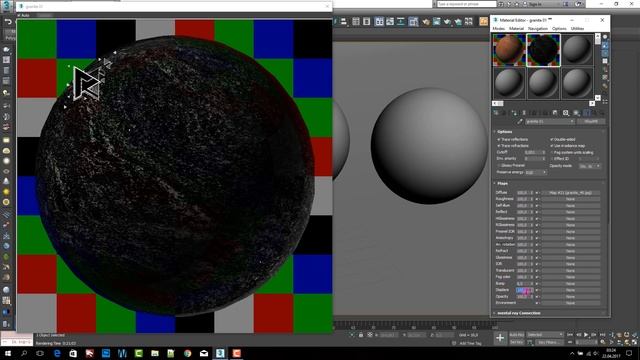Click the Sample UV Tiling icon
This screenshot has width=640, height=360.
point(605,61)
